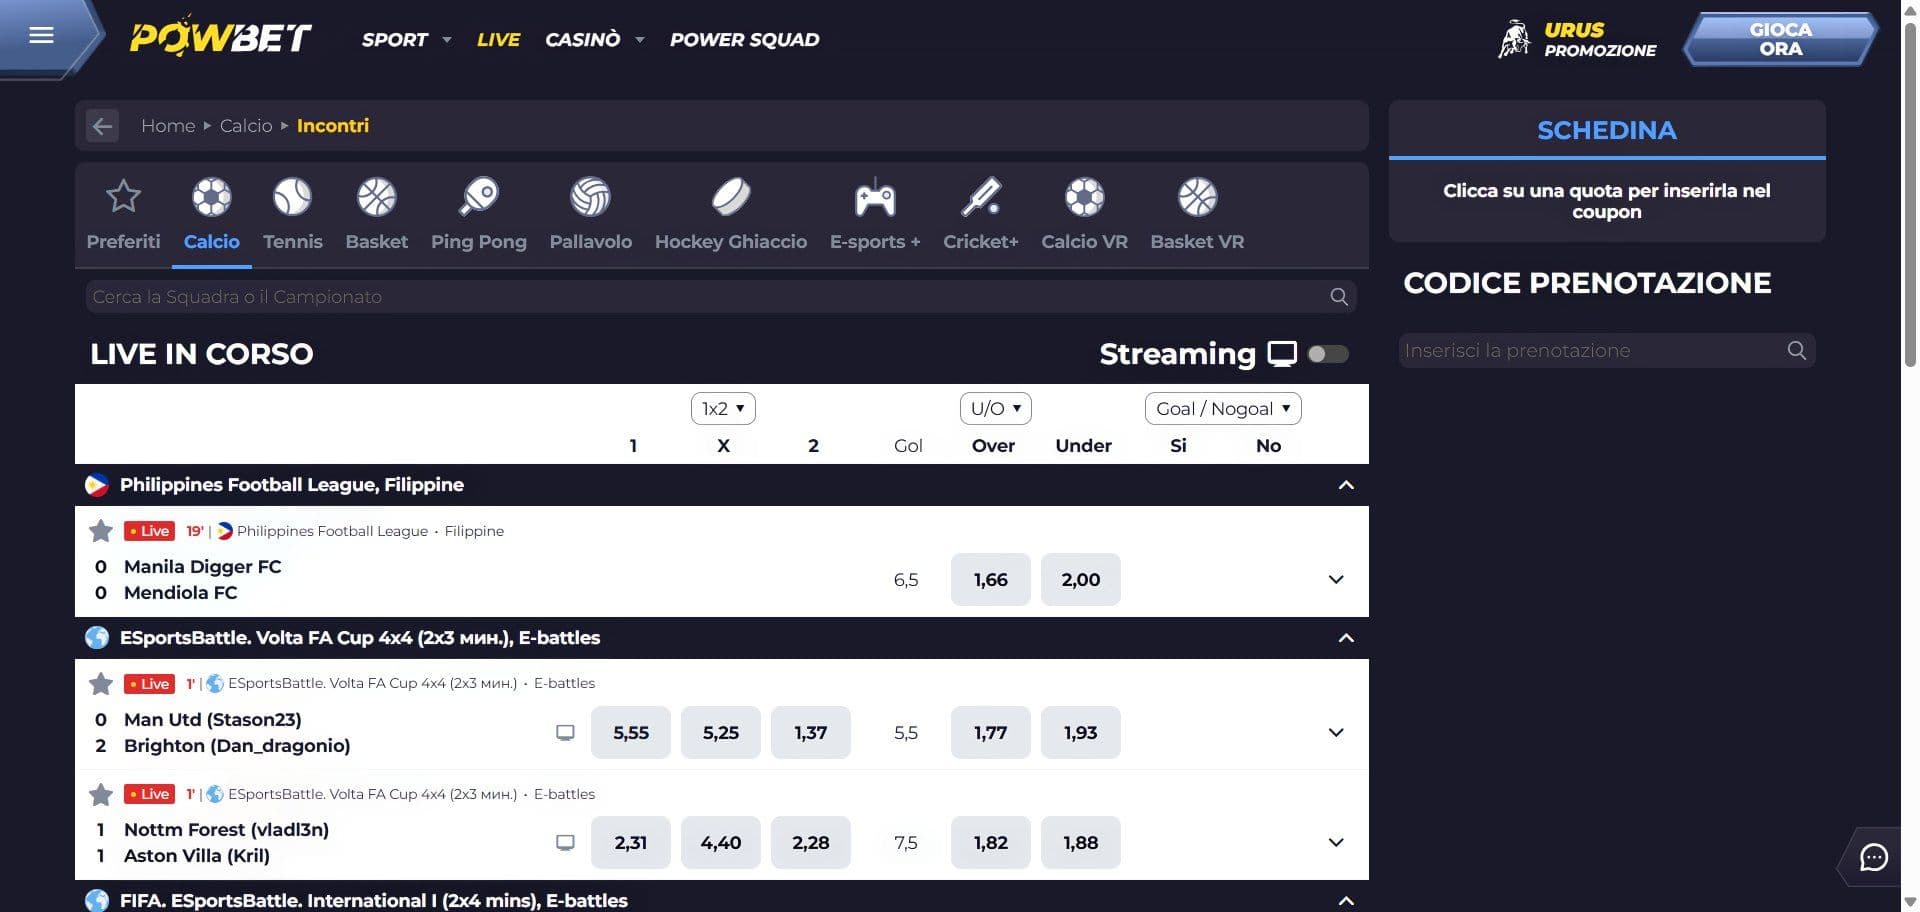Select the E-sports category icon

pos(874,196)
